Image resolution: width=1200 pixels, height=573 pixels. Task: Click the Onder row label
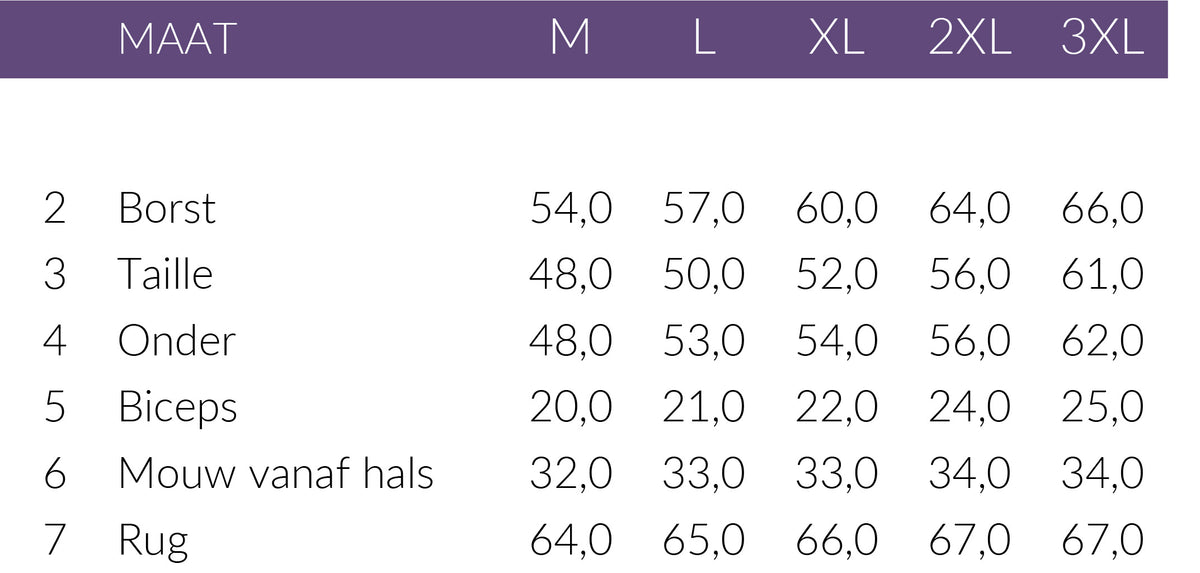[x=176, y=341]
